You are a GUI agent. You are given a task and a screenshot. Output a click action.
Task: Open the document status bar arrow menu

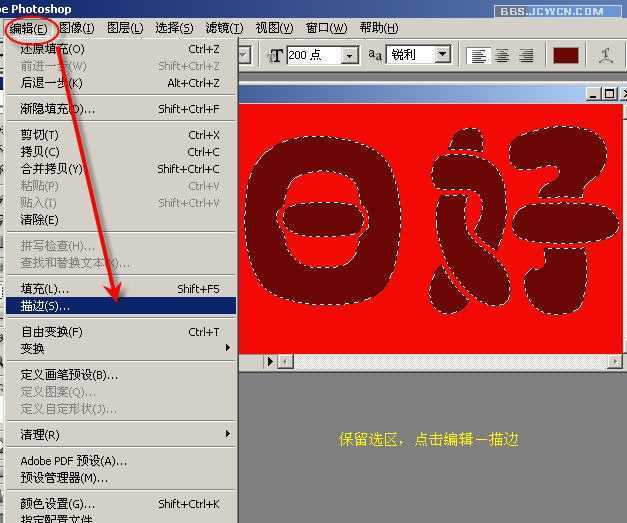[x=270, y=361]
